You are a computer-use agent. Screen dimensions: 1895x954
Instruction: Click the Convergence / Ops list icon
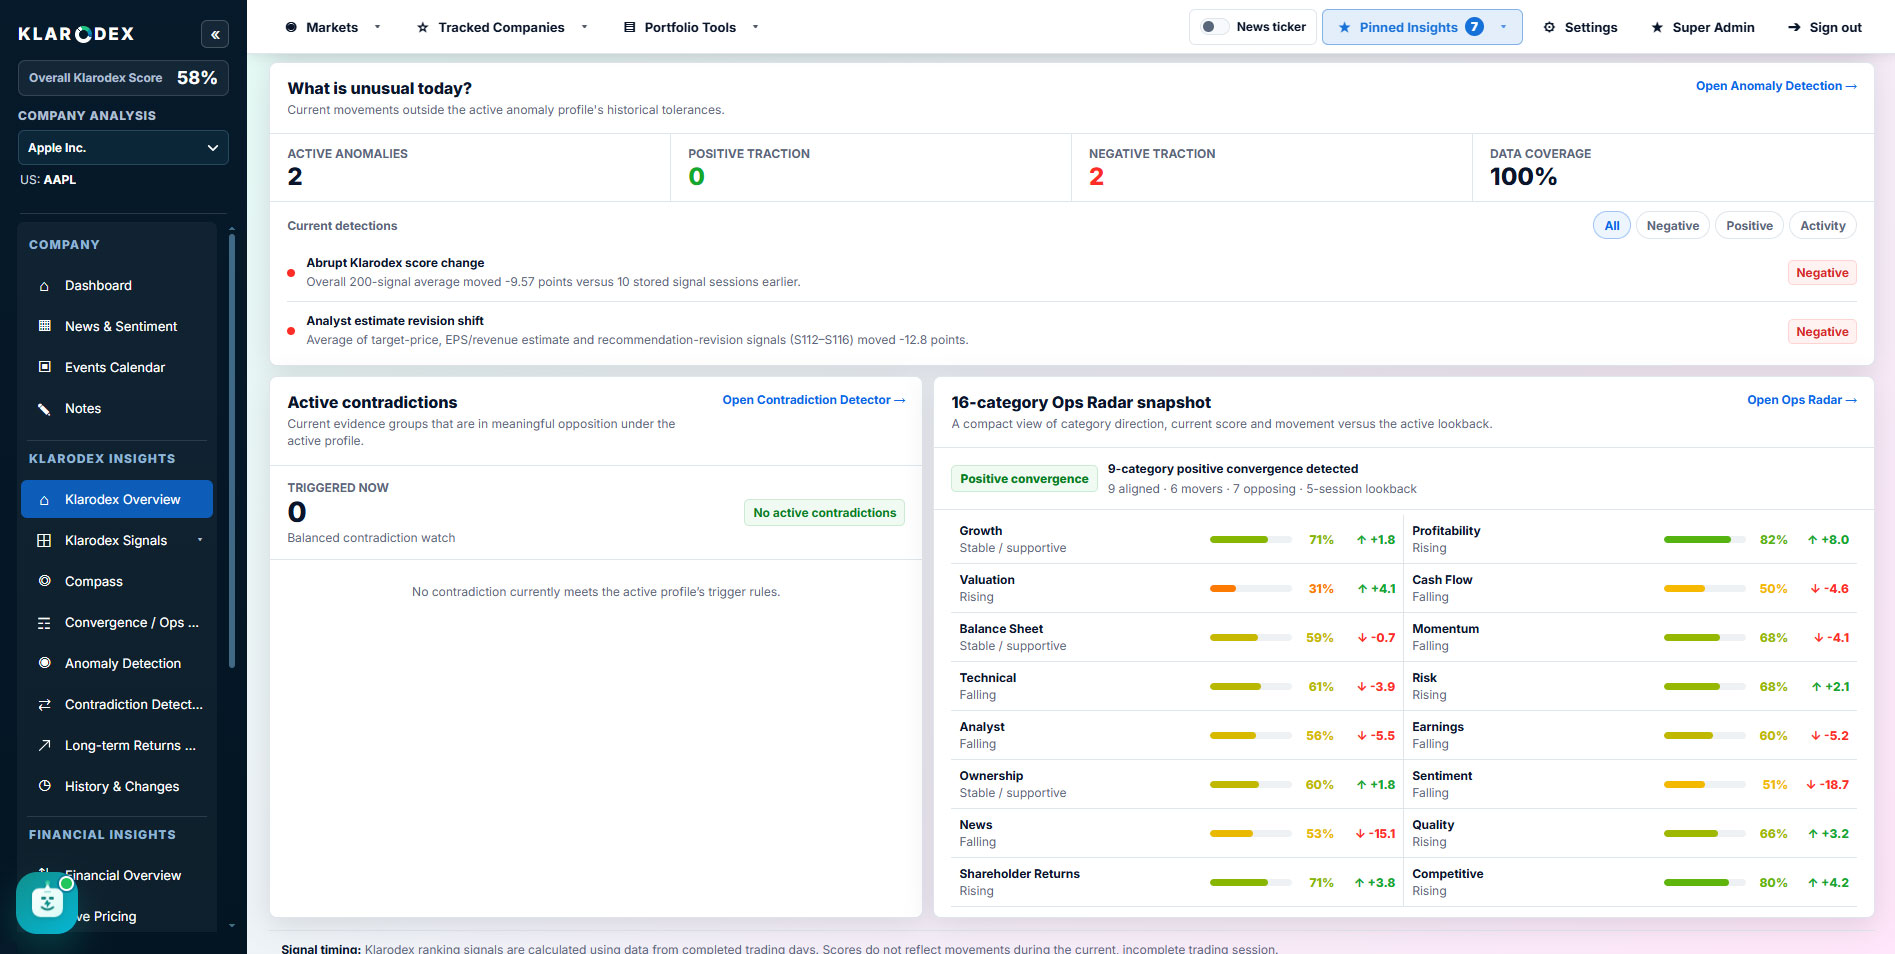pos(44,622)
